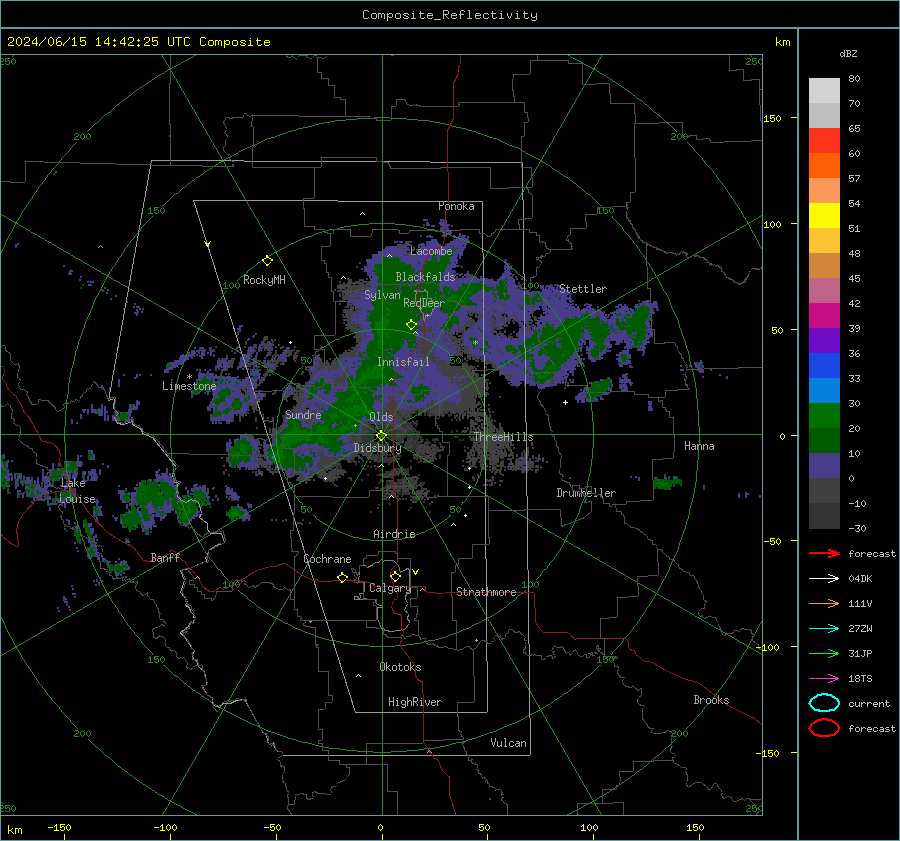Image resolution: width=900 pixels, height=841 pixels.
Task: Click the Ponoka town label
Action: pos(456,206)
